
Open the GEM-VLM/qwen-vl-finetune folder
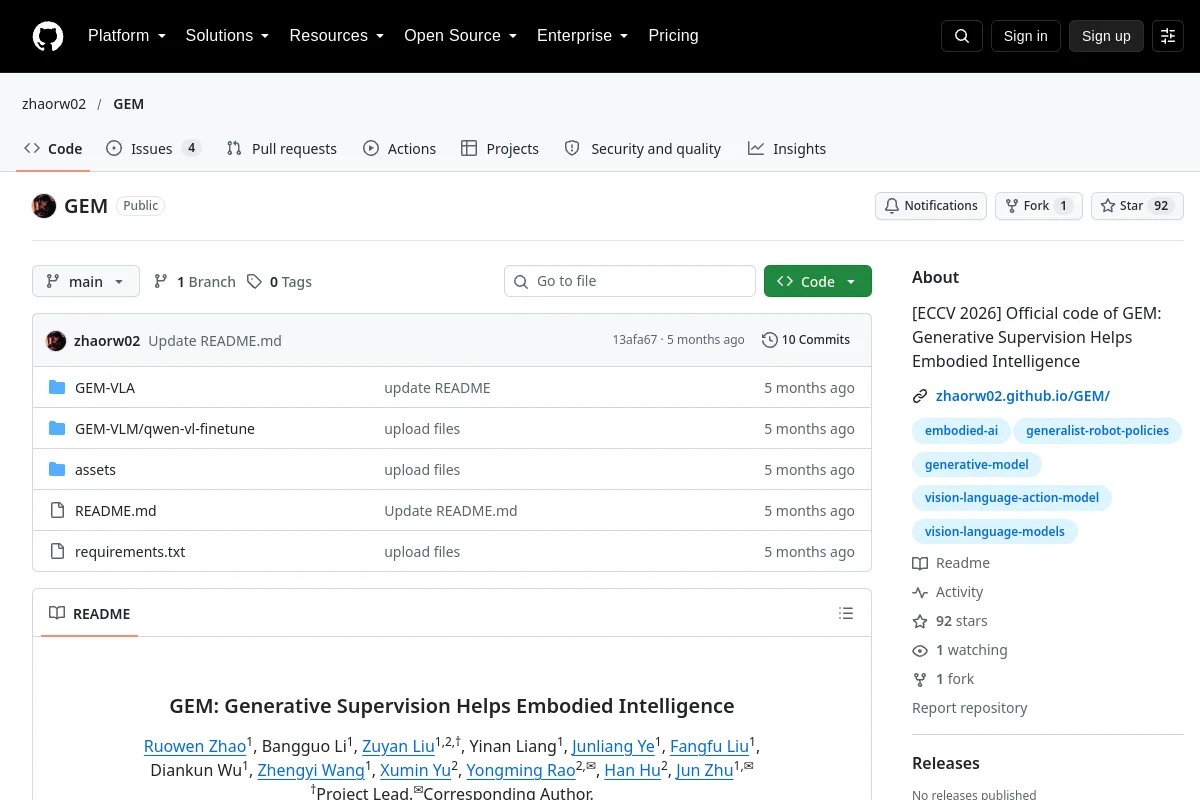(x=165, y=429)
